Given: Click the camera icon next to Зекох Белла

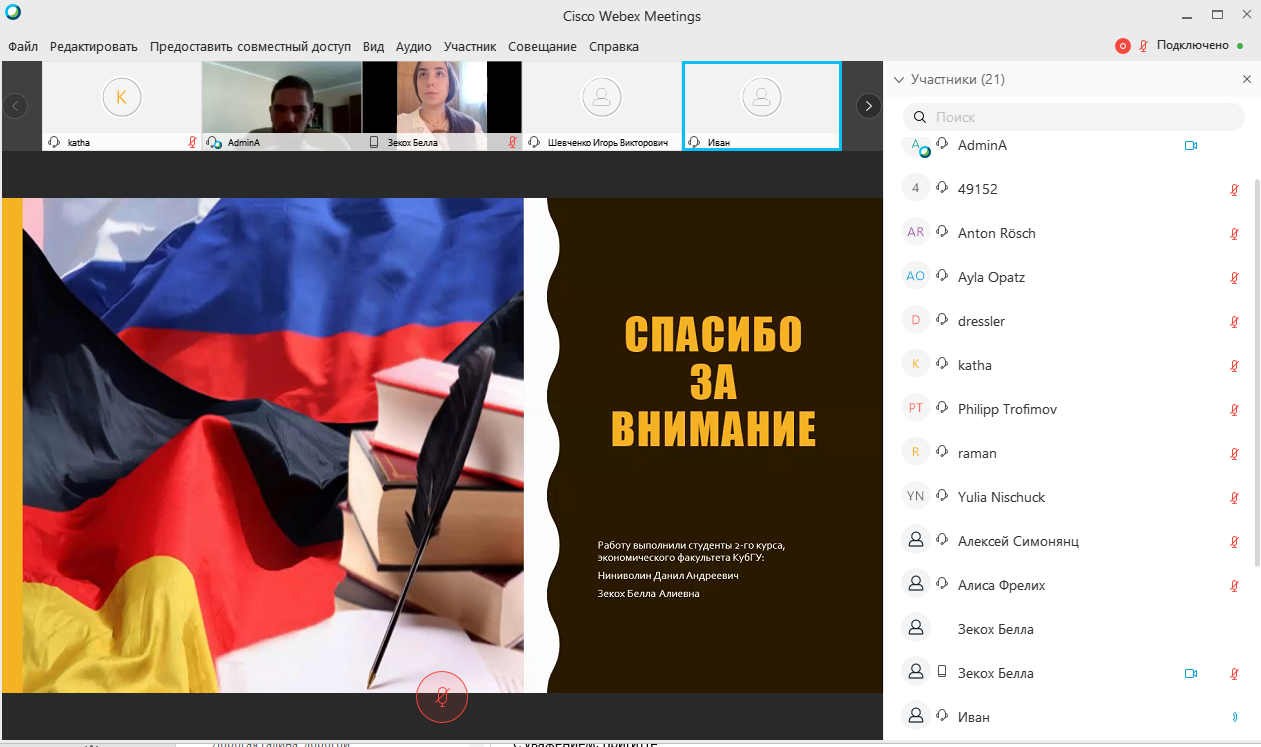Looking at the screenshot, I should pos(1191,674).
